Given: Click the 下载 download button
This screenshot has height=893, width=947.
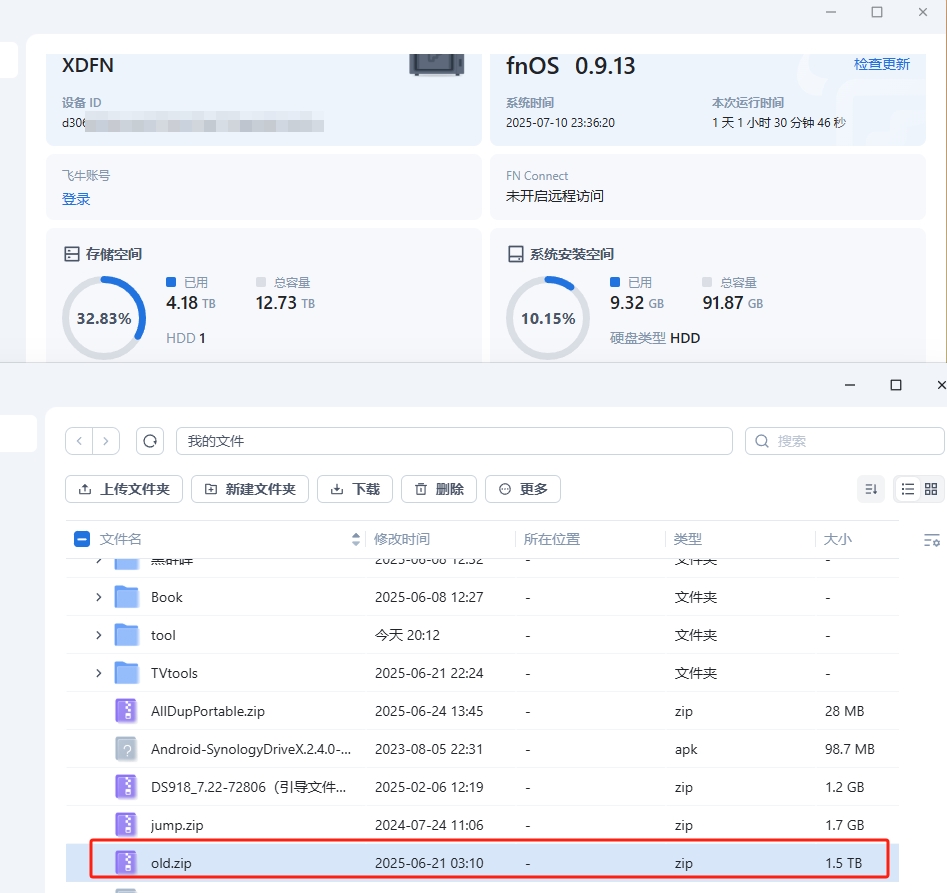Looking at the screenshot, I should tap(355, 489).
